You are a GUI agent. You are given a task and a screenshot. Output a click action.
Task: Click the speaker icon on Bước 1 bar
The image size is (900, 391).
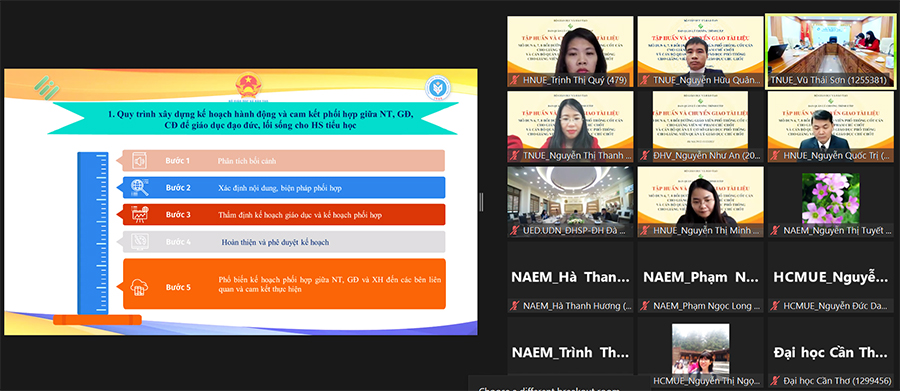pyautogui.click(x=140, y=161)
